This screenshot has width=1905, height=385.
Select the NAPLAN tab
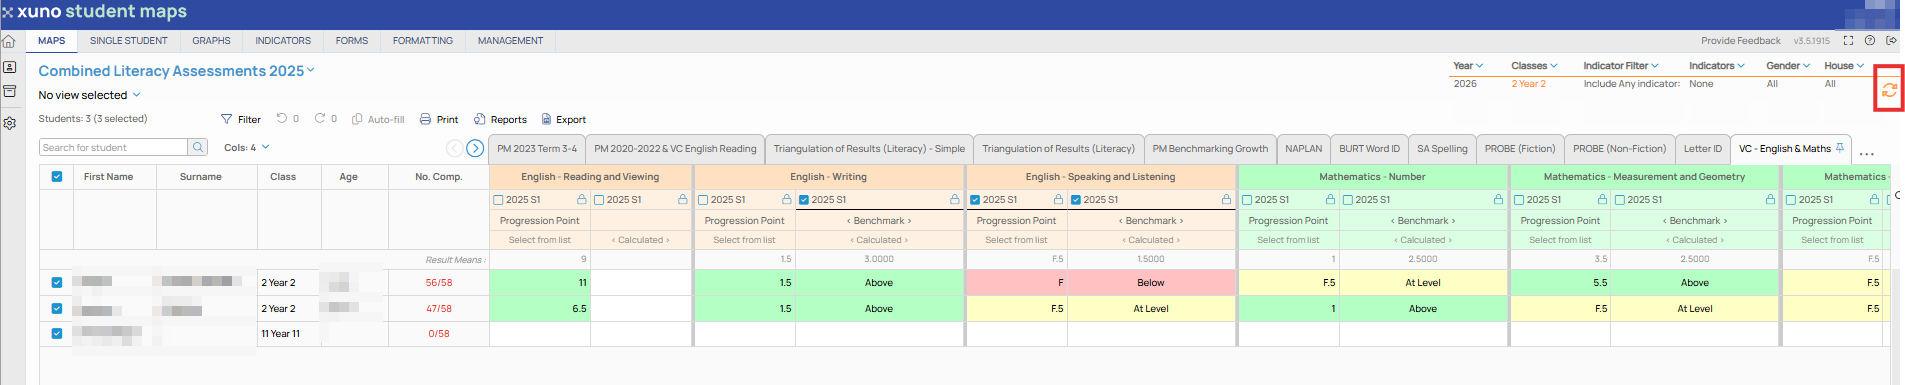pos(1303,149)
